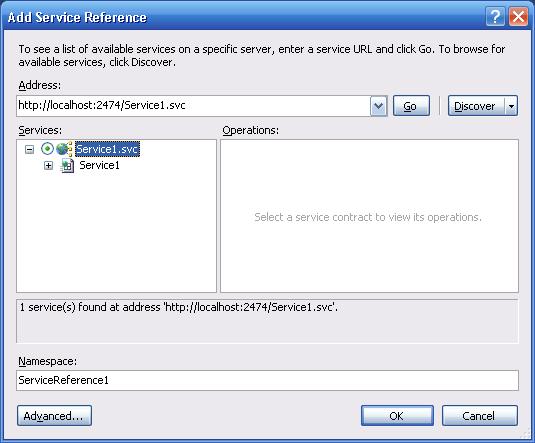Click the Discover button
This screenshot has width=535, height=443.
tap(476, 106)
